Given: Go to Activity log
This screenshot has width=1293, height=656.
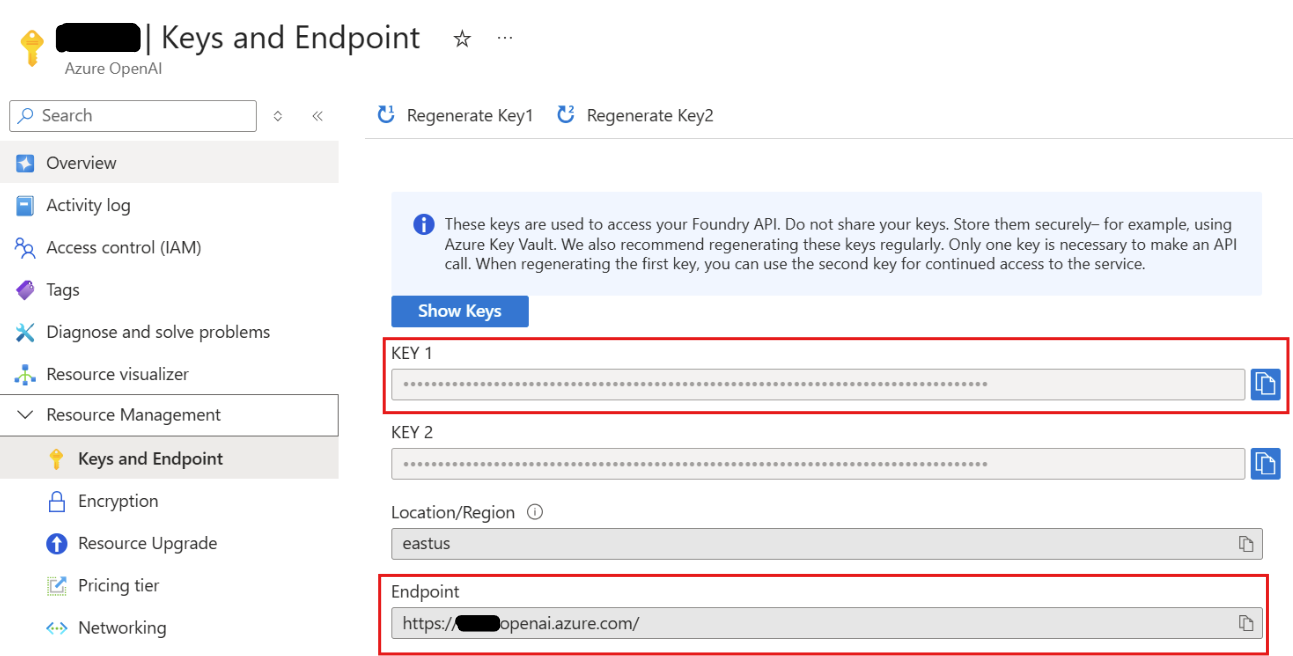Looking at the screenshot, I should pos(88,205).
